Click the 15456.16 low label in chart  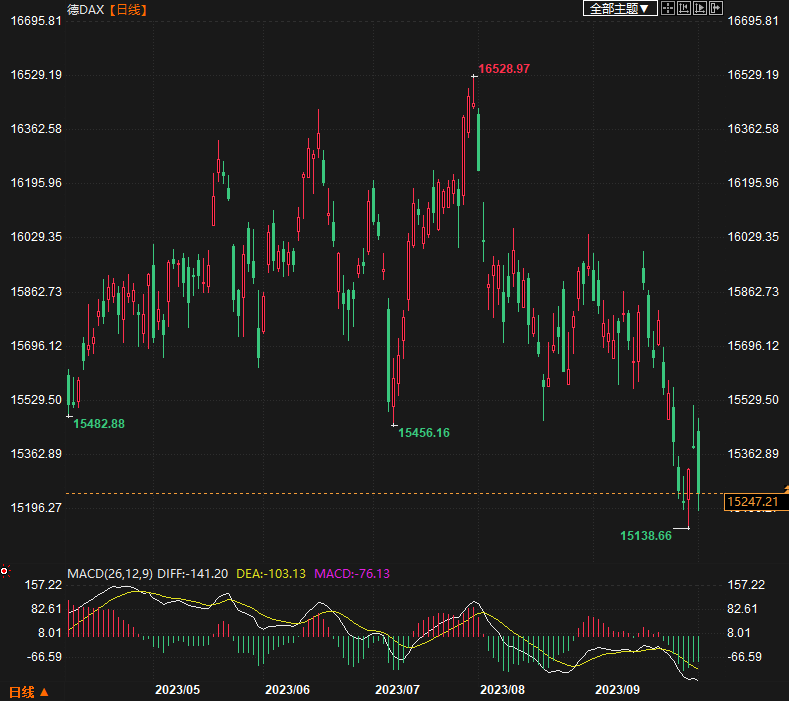424,433
